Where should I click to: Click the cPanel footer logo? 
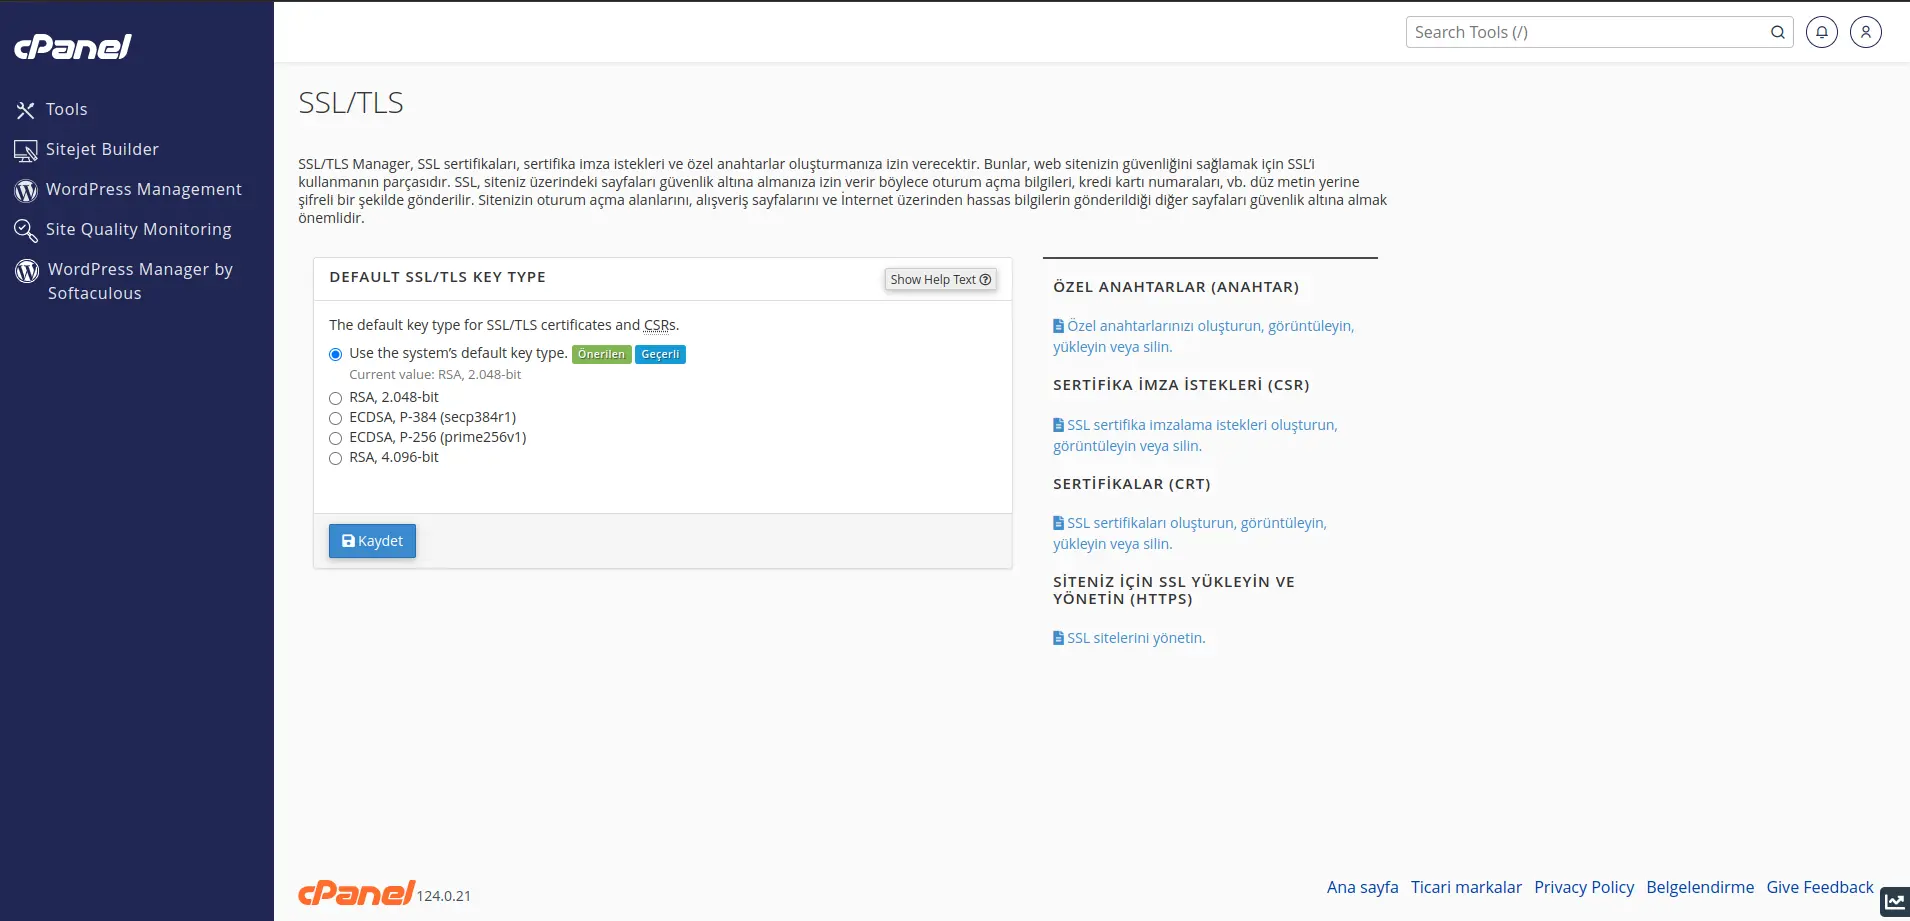tap(356, 892)
